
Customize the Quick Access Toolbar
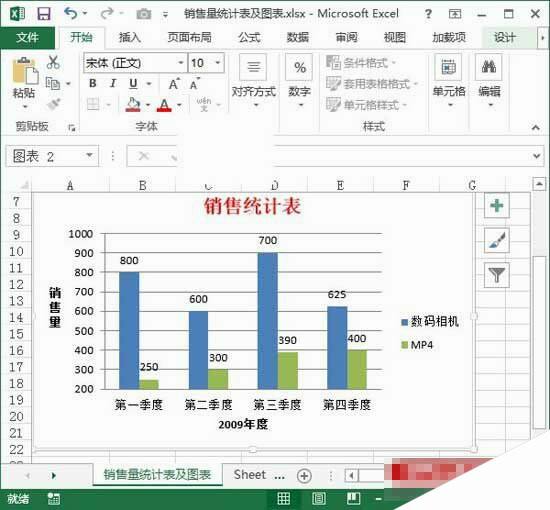pyautogui.click(x=165, y=15)
